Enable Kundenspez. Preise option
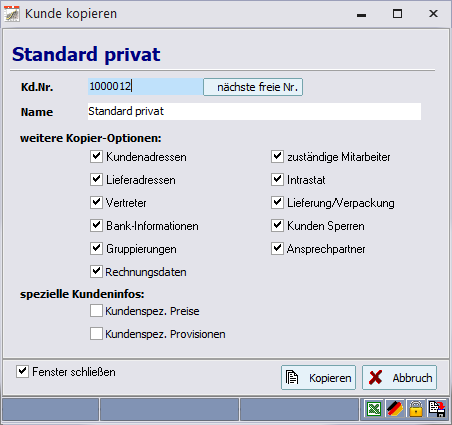This screenshot has height=425, width=452. [96, 311]
